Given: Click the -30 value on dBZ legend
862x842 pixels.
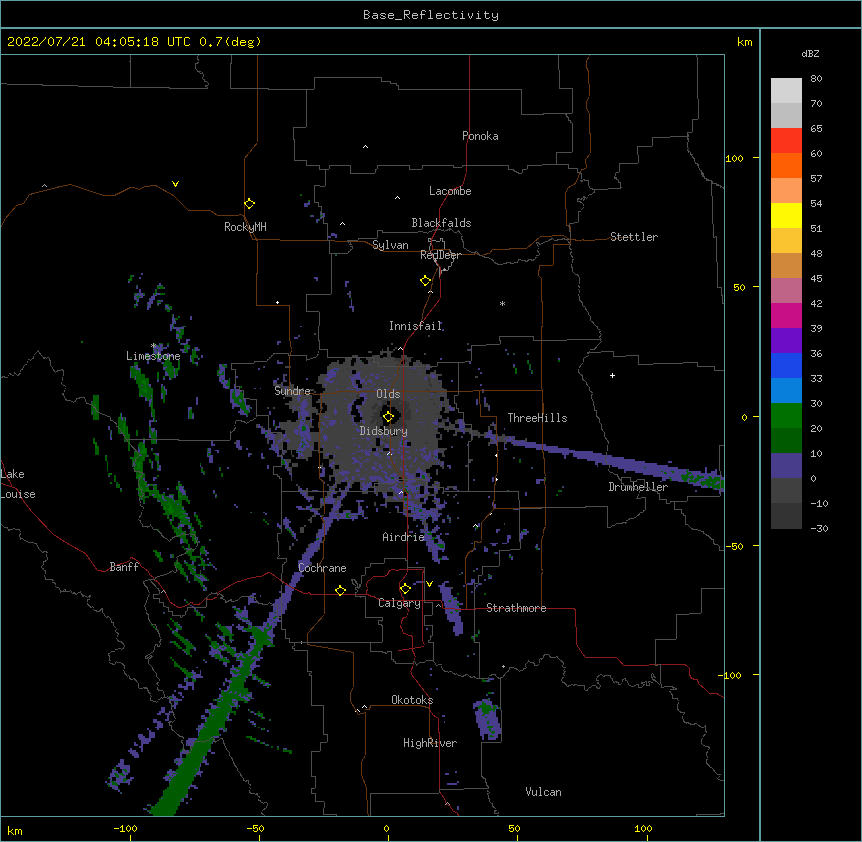Looking at the screenshot, I should point(819,528).
